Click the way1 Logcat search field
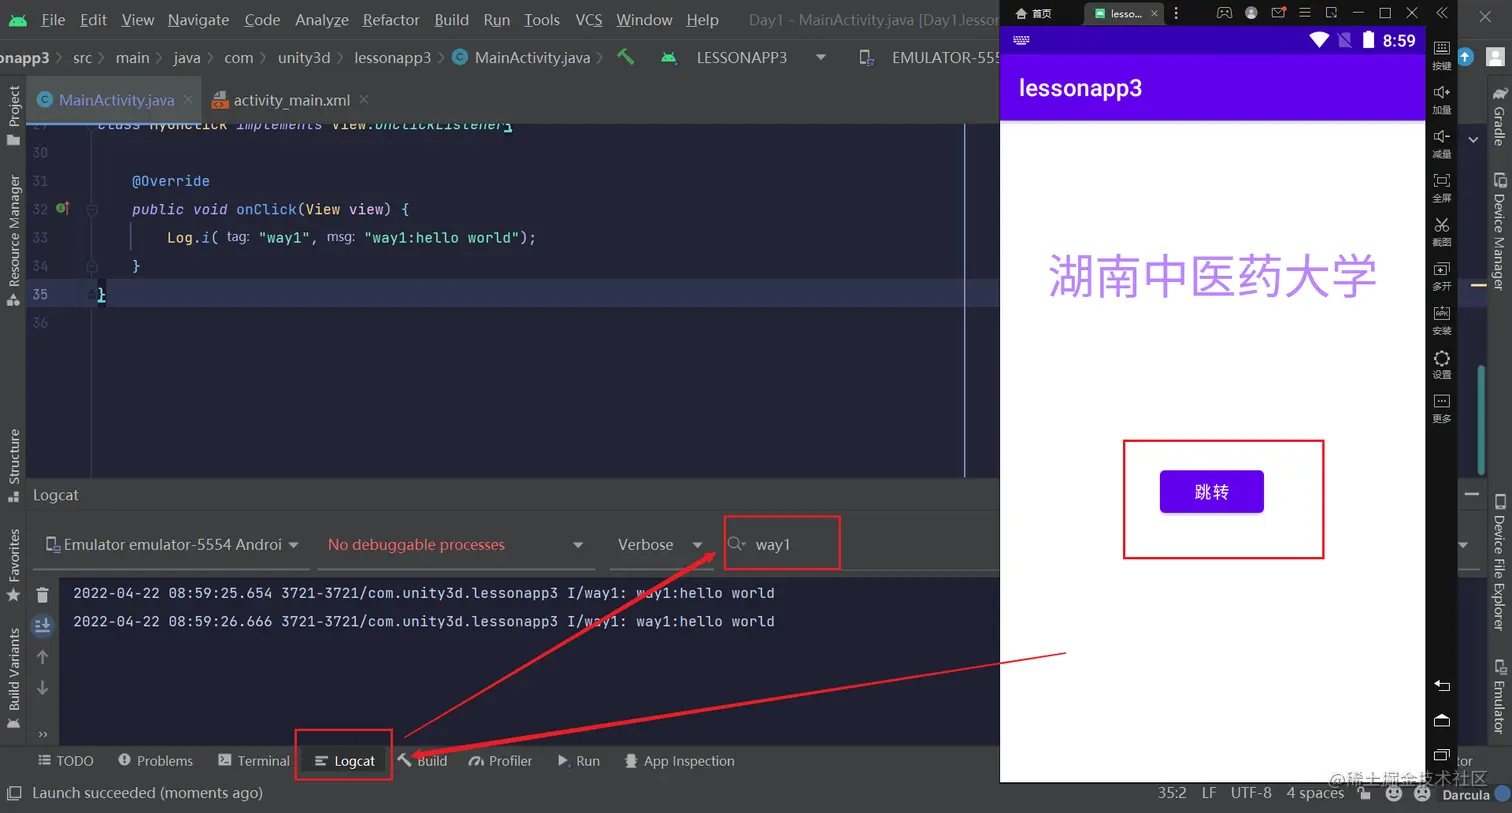 [782, 544]
